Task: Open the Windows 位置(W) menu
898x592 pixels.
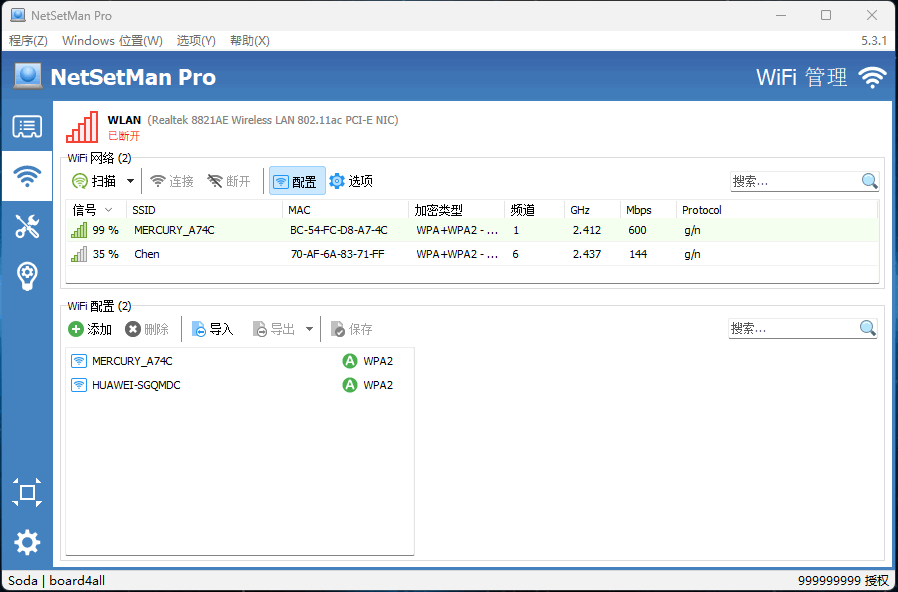Action: (x=112, y=41)
